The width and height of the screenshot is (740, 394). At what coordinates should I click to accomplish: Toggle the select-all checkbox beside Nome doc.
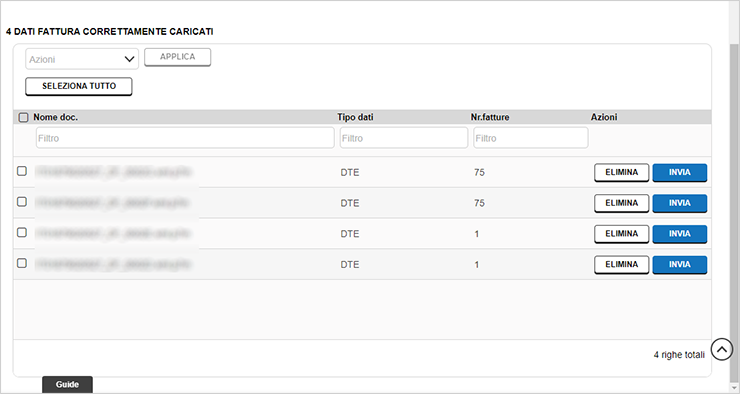click(23, 117)
